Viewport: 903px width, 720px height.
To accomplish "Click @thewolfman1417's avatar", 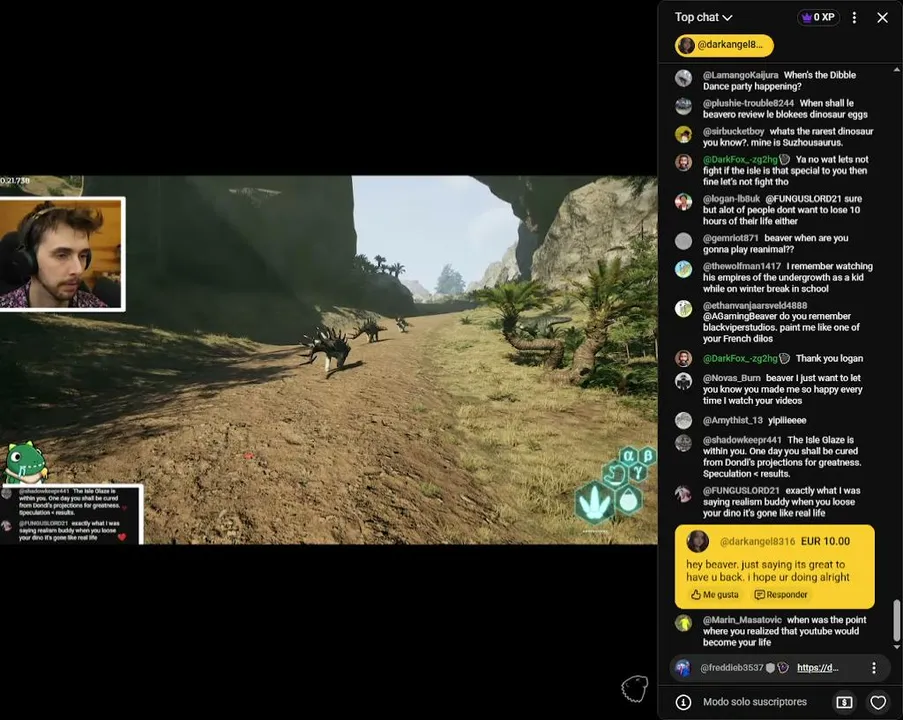I will (x=684, y=269).
